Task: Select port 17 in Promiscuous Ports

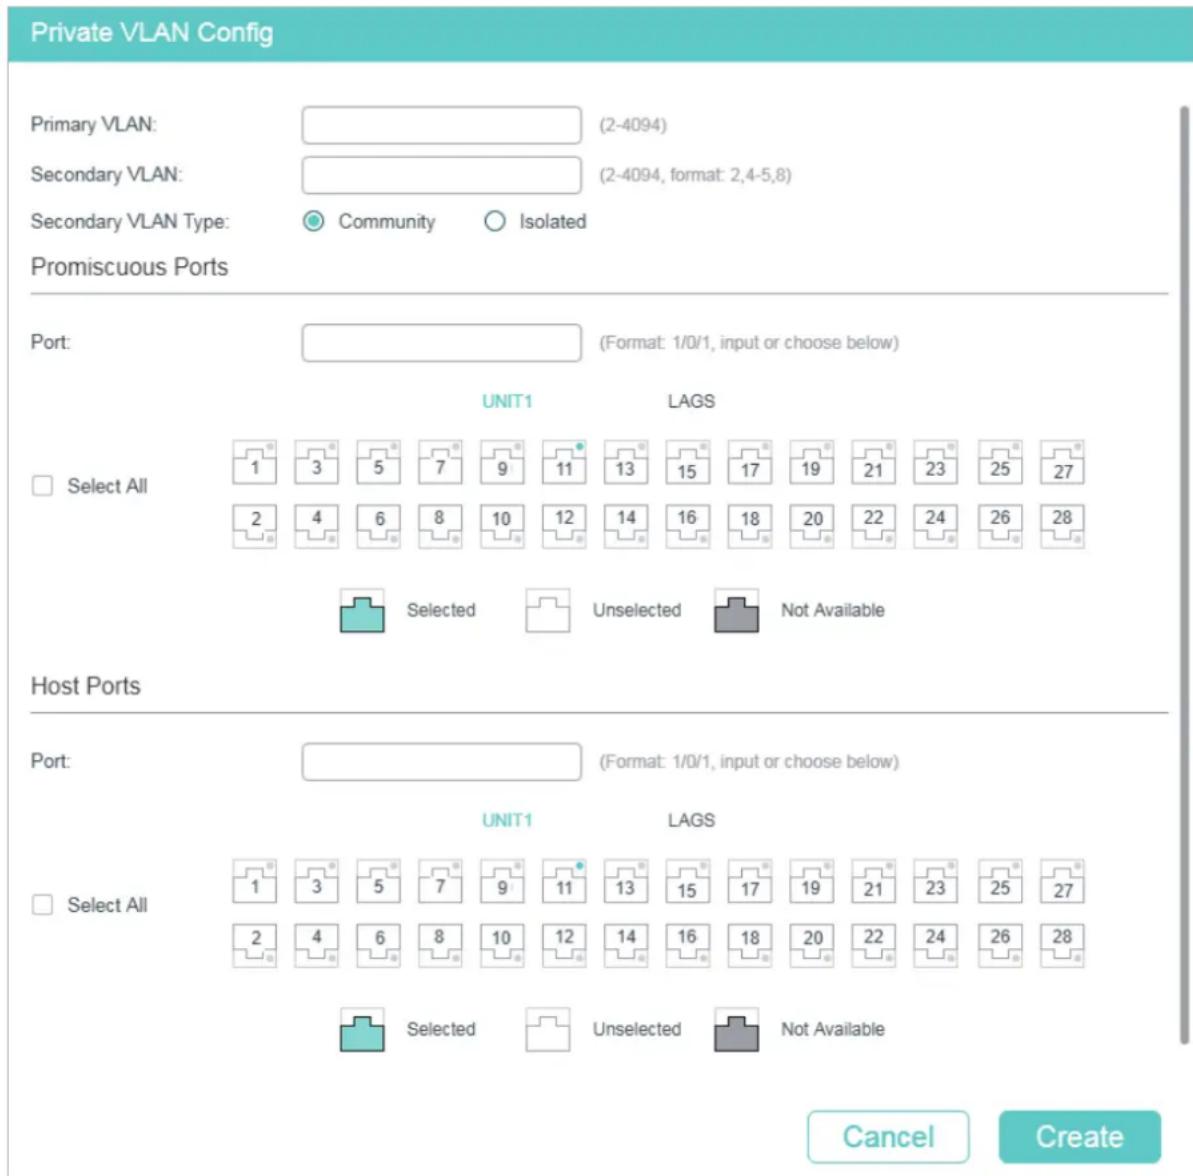Action: point(749,462)
